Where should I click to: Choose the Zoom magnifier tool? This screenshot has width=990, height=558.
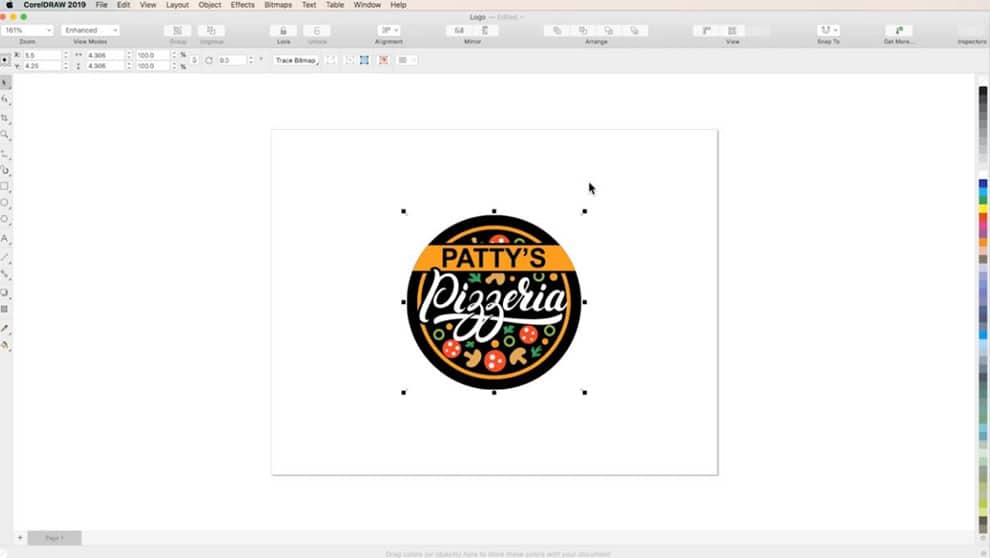[5, 135]
